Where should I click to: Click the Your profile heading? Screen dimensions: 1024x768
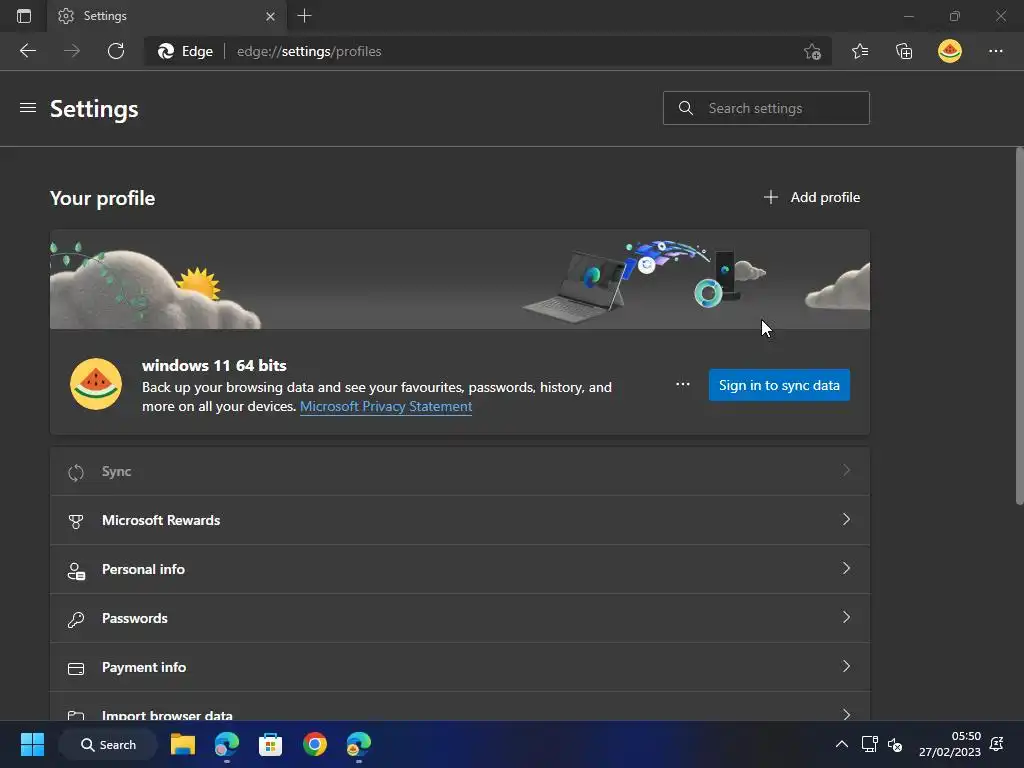103,198
